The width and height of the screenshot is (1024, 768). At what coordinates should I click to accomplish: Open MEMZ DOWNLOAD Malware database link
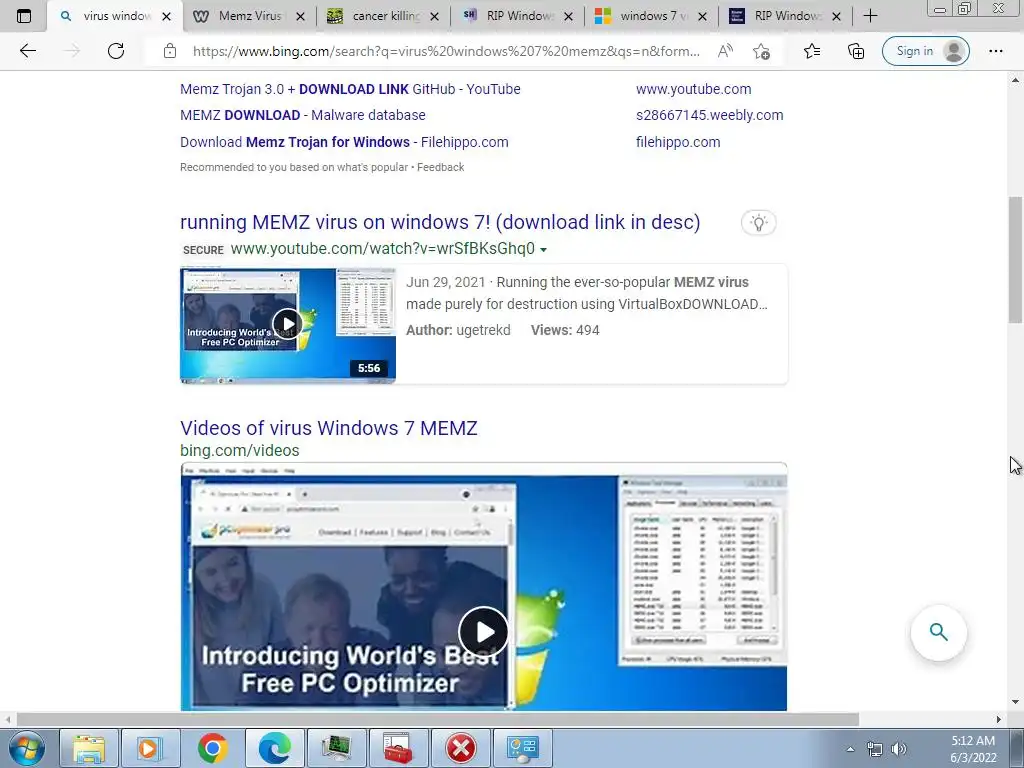click(302, 115)
